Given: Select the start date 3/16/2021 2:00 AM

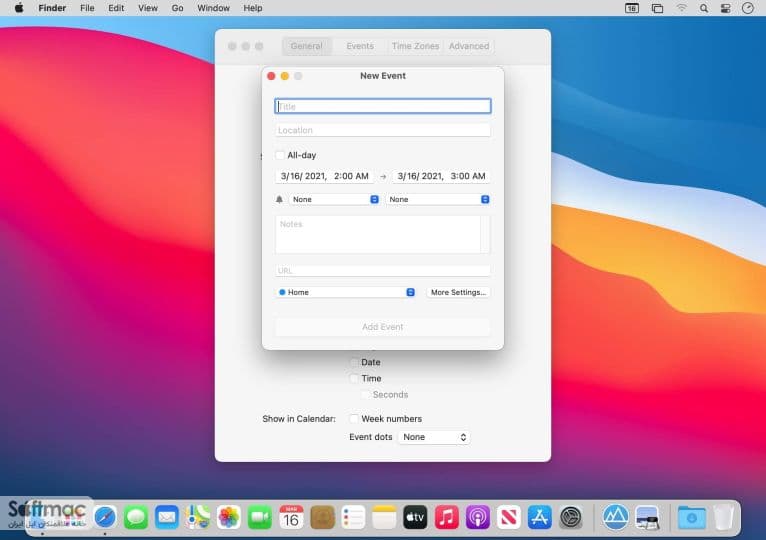Looking at the screenshot, I should (324, 176).
